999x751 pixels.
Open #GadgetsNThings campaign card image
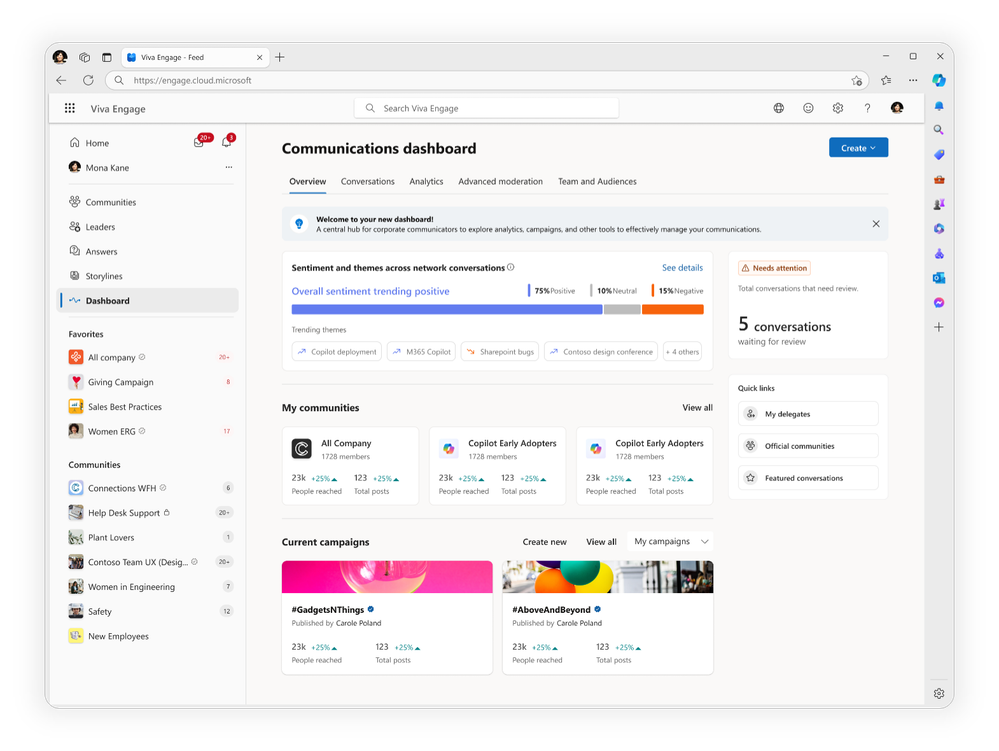(x=387, y=577)
